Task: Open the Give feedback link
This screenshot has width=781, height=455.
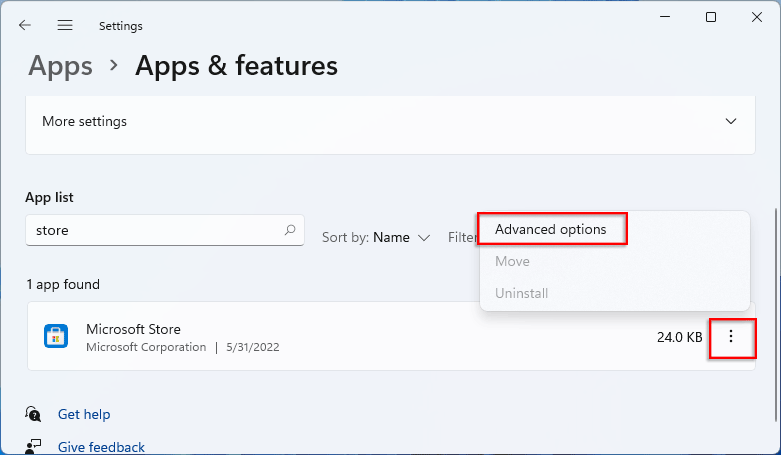Action: [x=101, y=447]
